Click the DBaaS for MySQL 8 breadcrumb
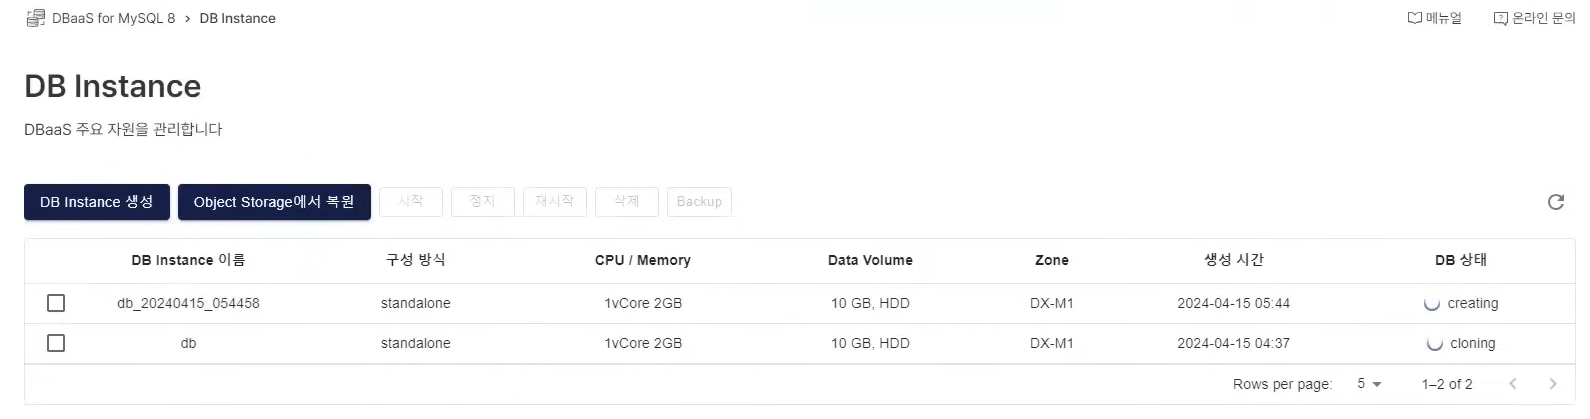The image size is (1590, 419). pos(113,18)
